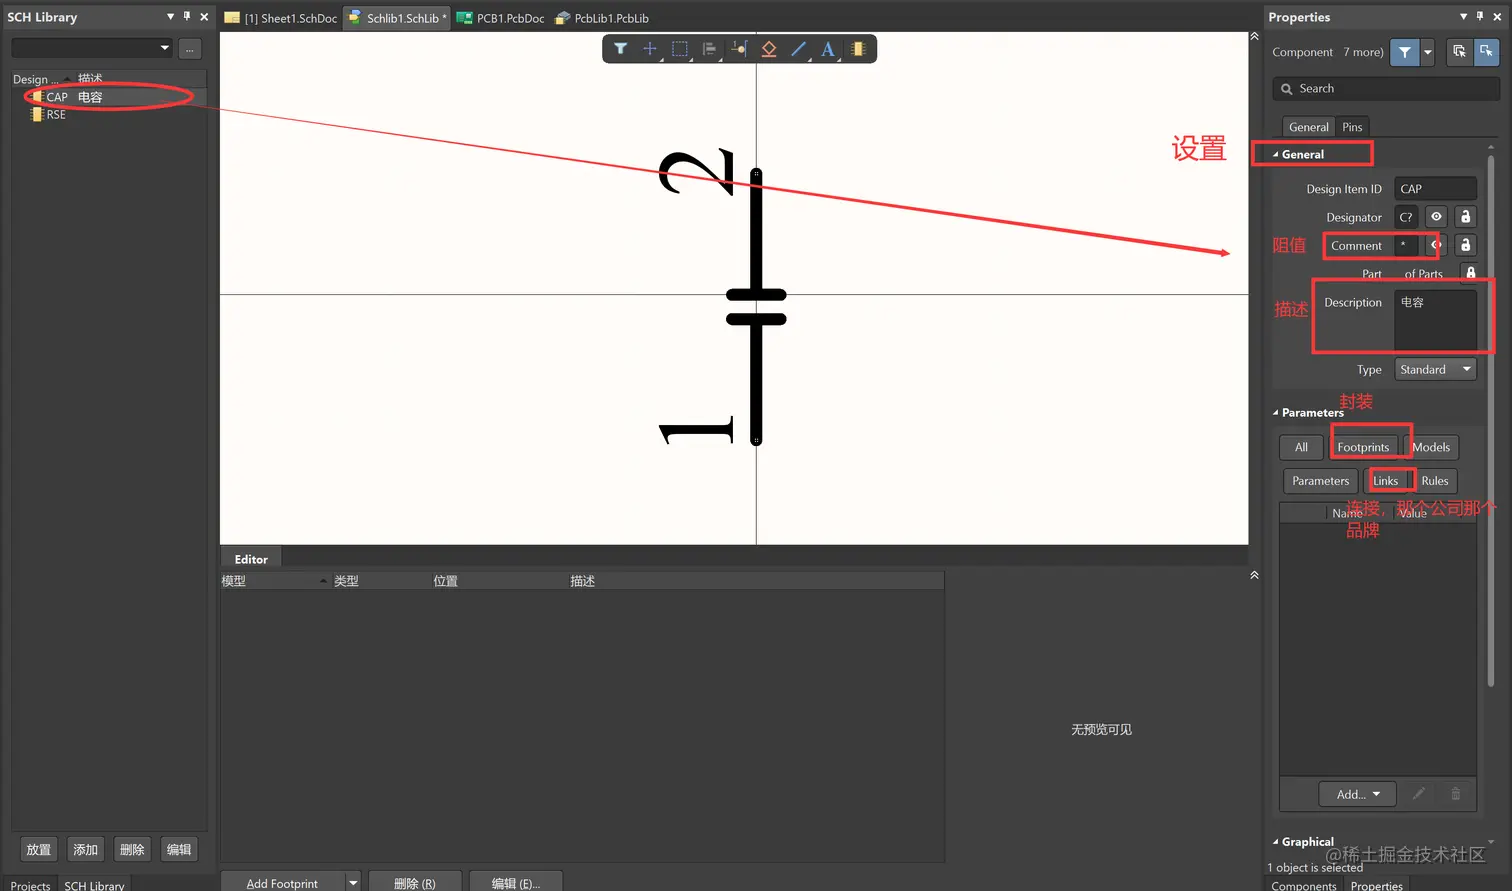The image size is (1512, 891).
Task: Open the align objects tool
Action: (x=709, y=48)
